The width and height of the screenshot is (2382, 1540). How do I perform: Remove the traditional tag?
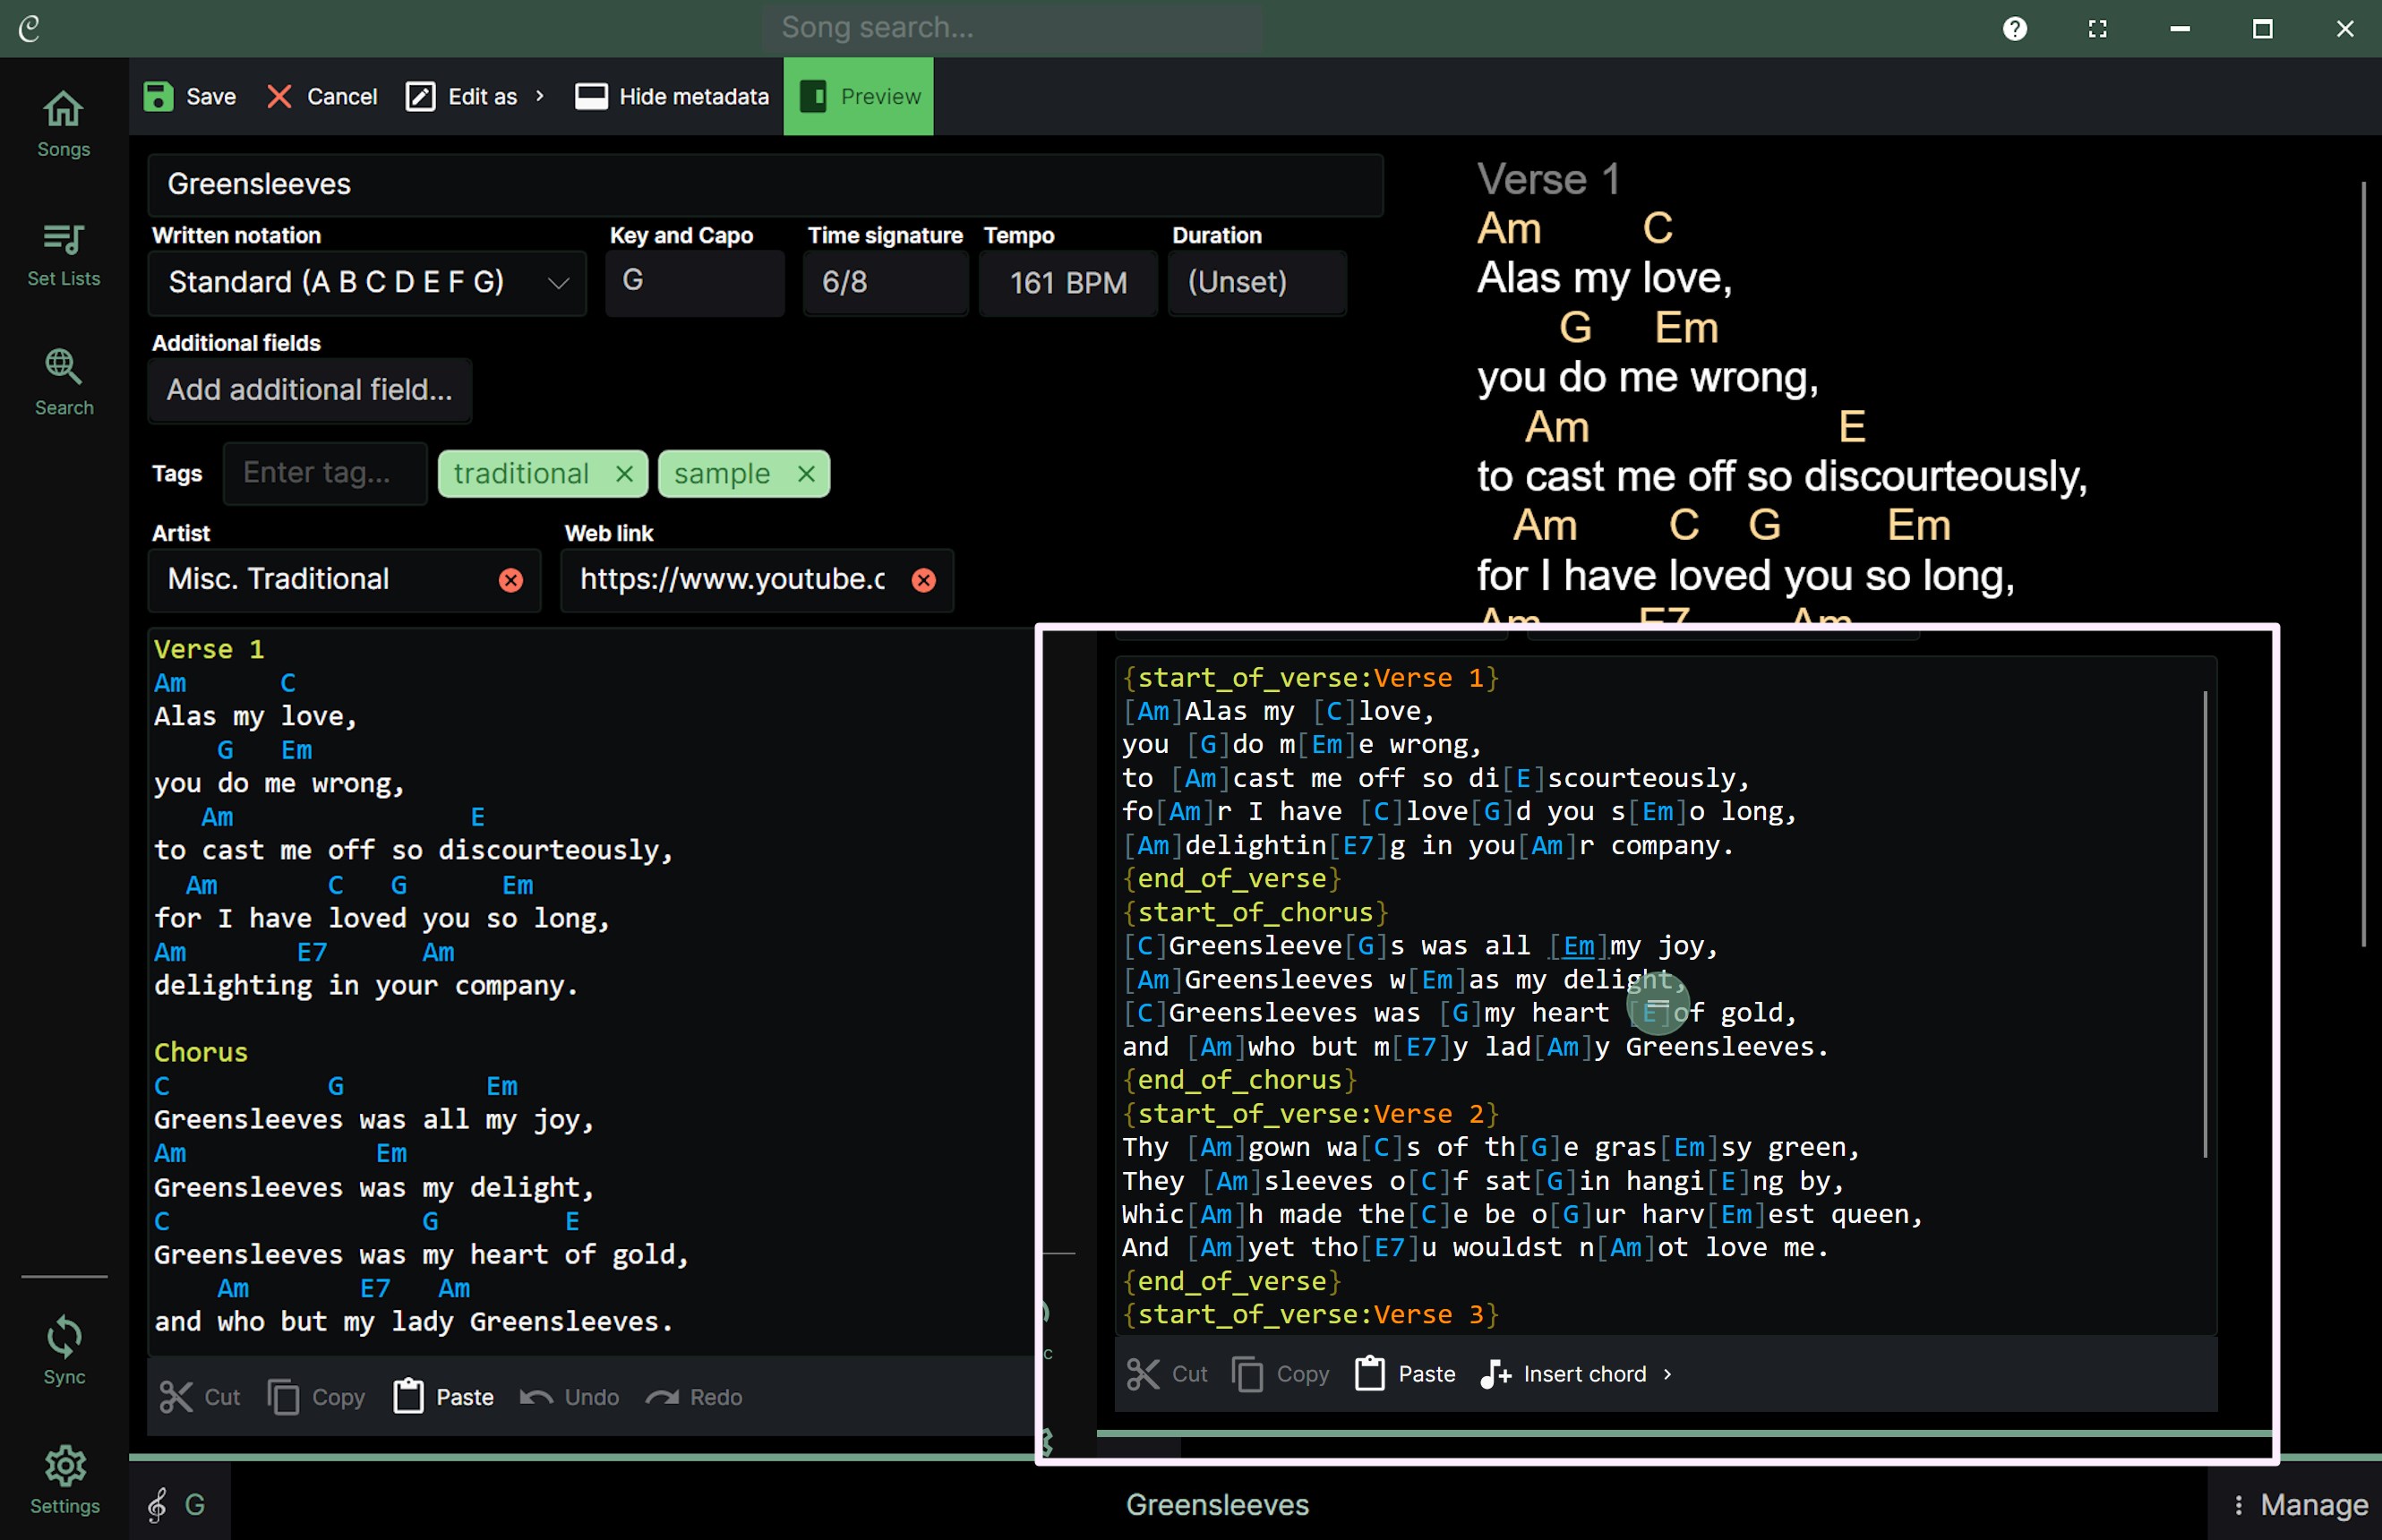[625, 473]
